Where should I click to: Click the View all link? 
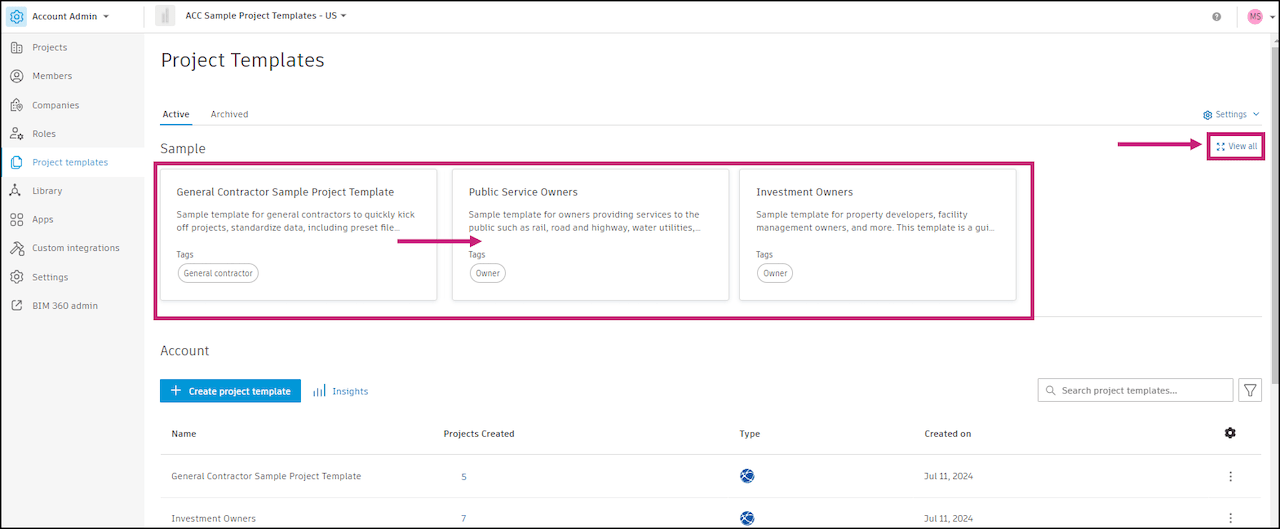[1236, 146]
